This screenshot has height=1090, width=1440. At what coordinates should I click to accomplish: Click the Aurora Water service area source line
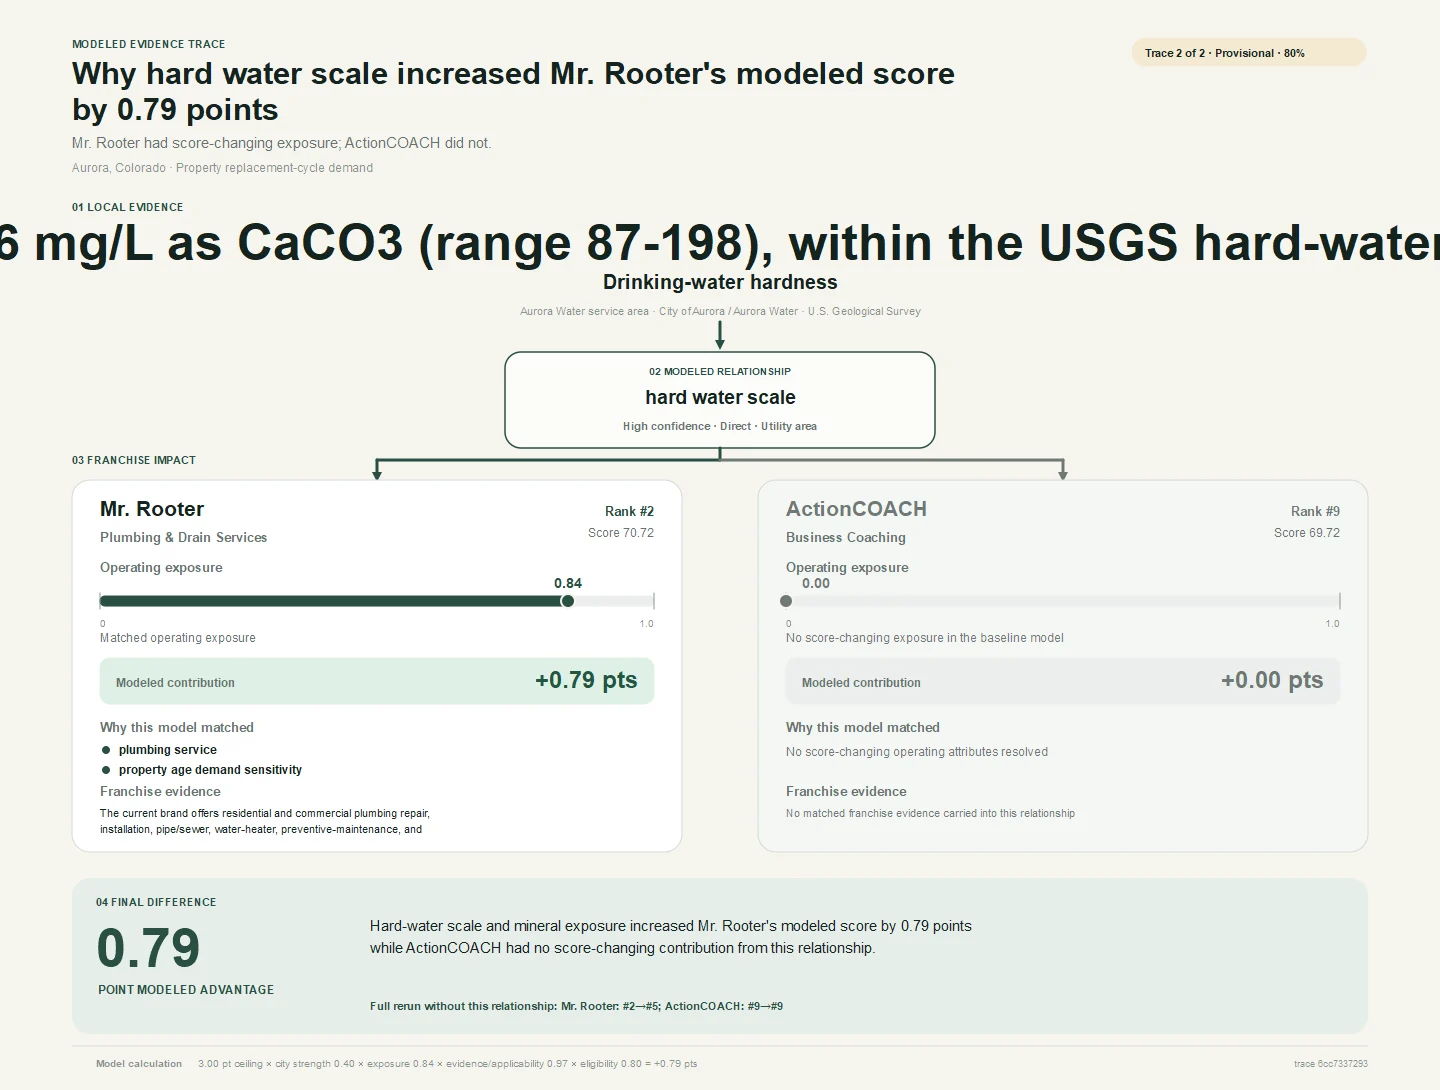click(x=720, y=311)
